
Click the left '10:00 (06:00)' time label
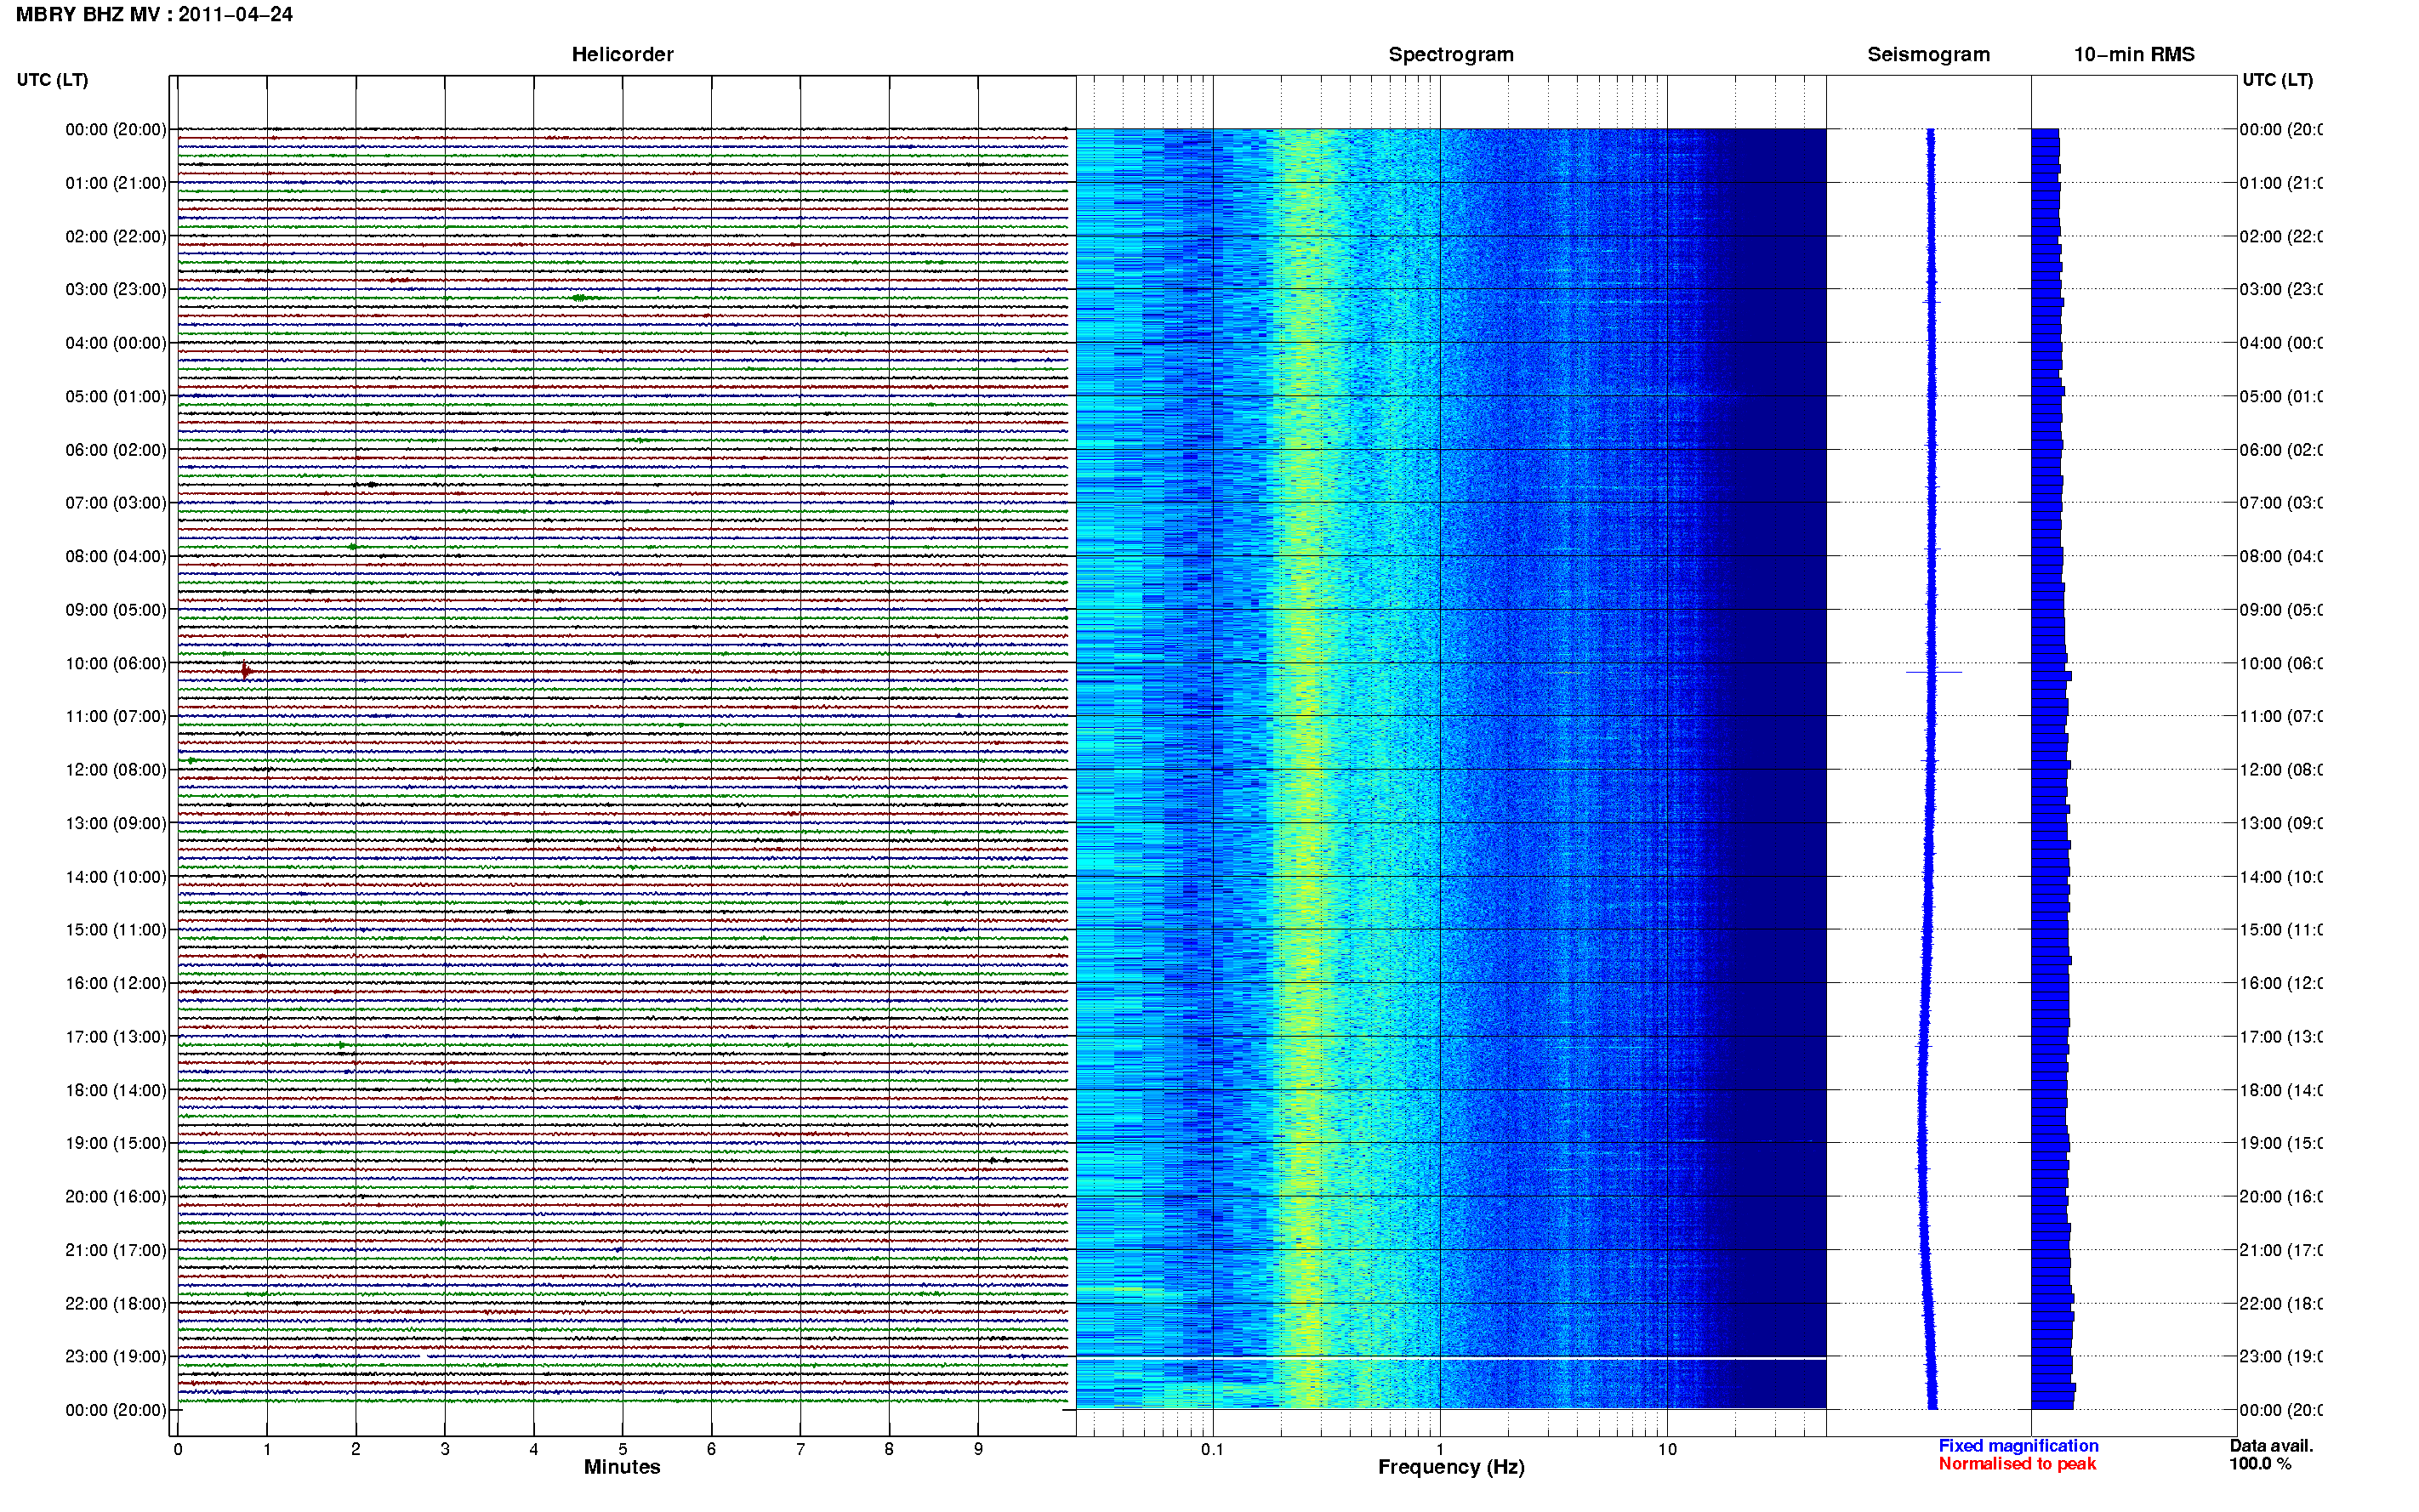click(116, 664)
